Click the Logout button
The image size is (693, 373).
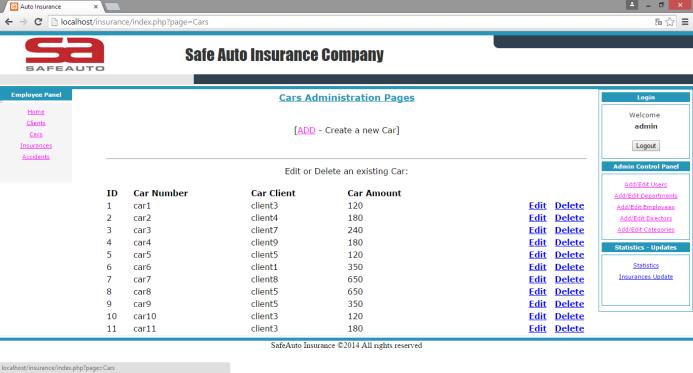646,146
